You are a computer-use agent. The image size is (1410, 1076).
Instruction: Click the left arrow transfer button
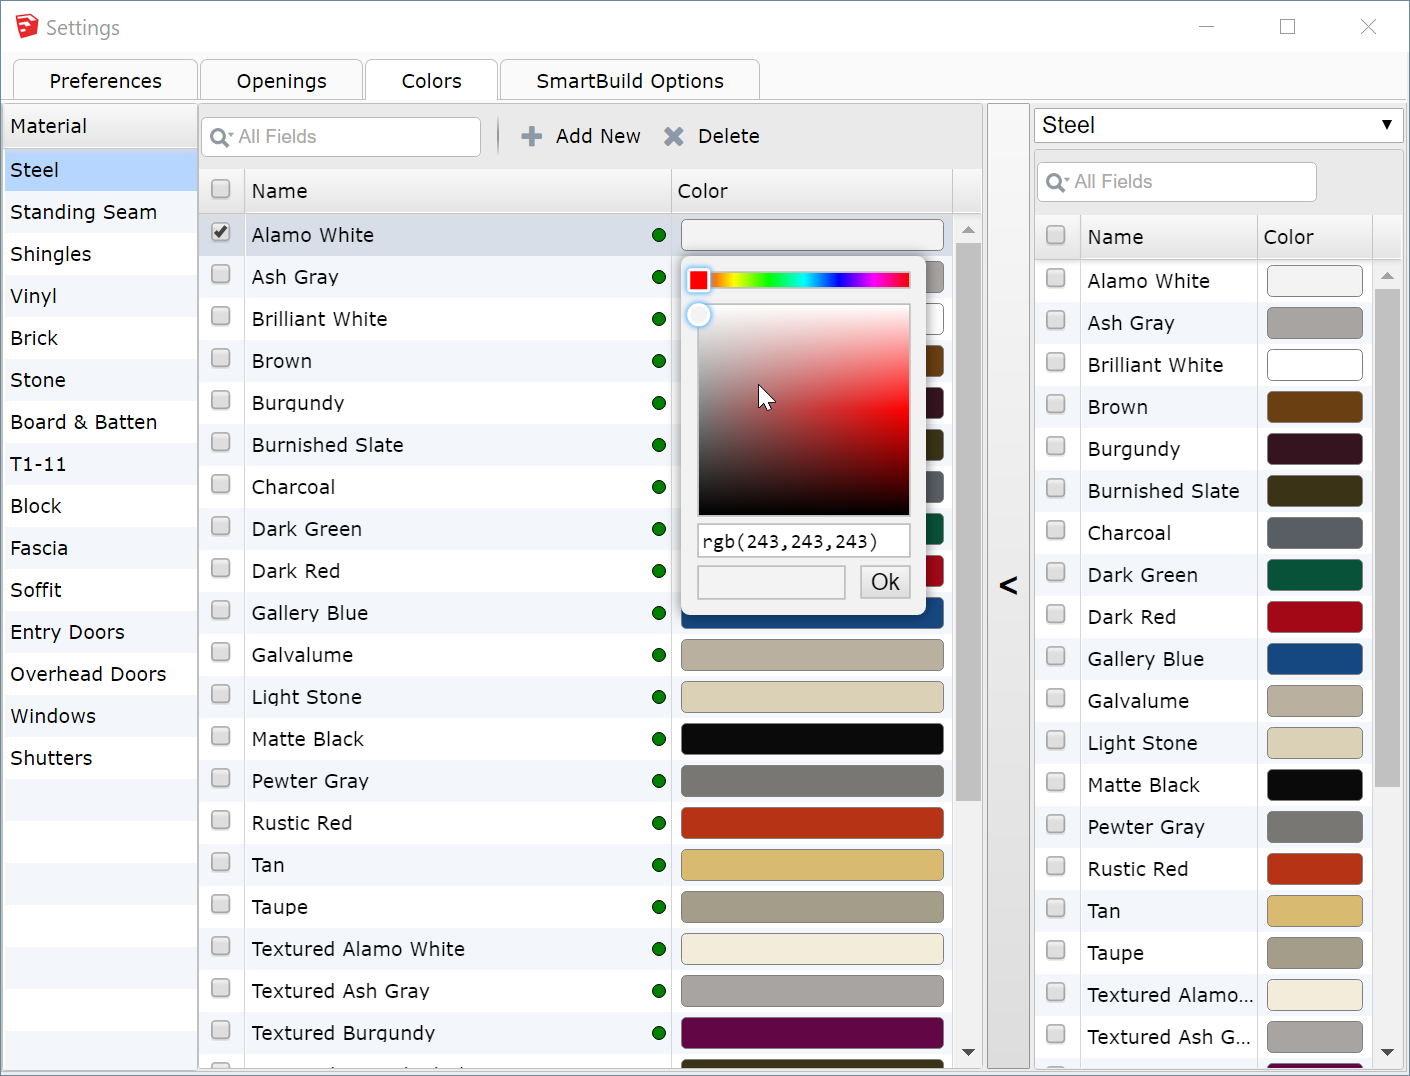coord(1008,585)
